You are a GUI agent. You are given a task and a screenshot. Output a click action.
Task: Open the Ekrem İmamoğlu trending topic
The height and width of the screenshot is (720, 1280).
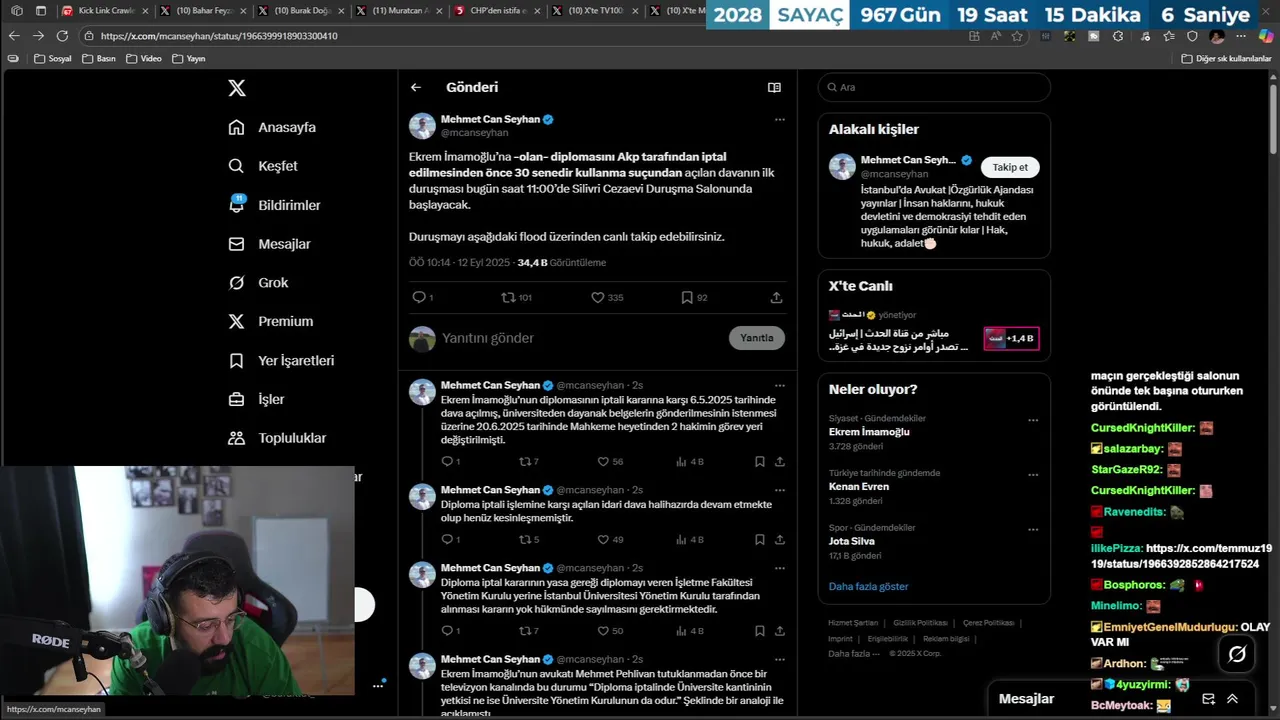(869, 432)
